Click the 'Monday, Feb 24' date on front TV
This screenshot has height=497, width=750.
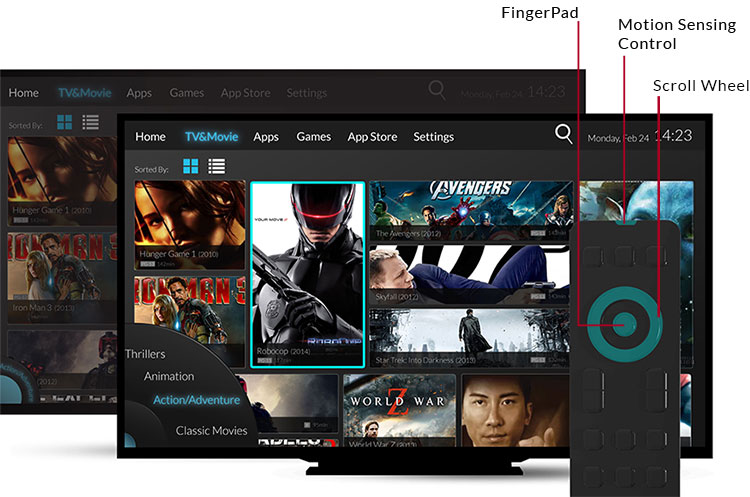click(618, 138)
